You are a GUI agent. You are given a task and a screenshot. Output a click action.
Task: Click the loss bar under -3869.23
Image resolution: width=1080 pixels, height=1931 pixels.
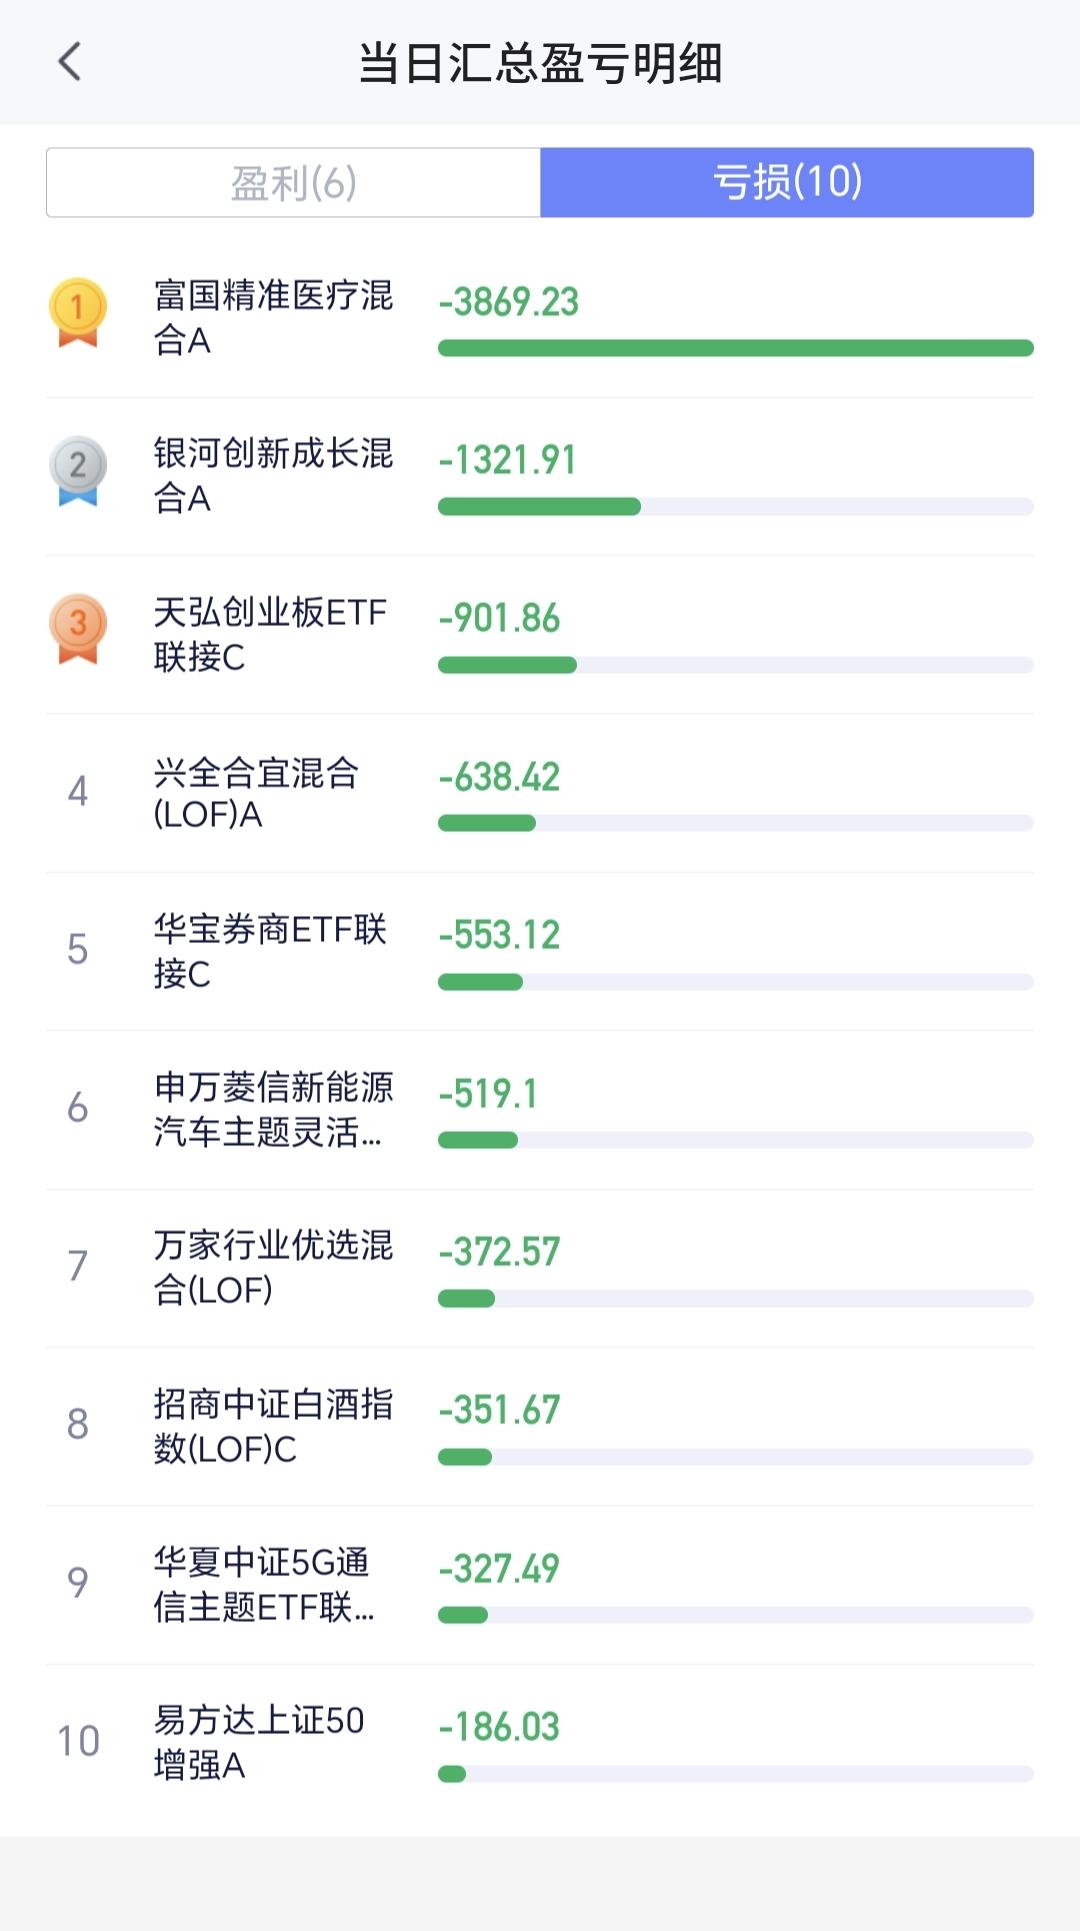pos(736,348)
